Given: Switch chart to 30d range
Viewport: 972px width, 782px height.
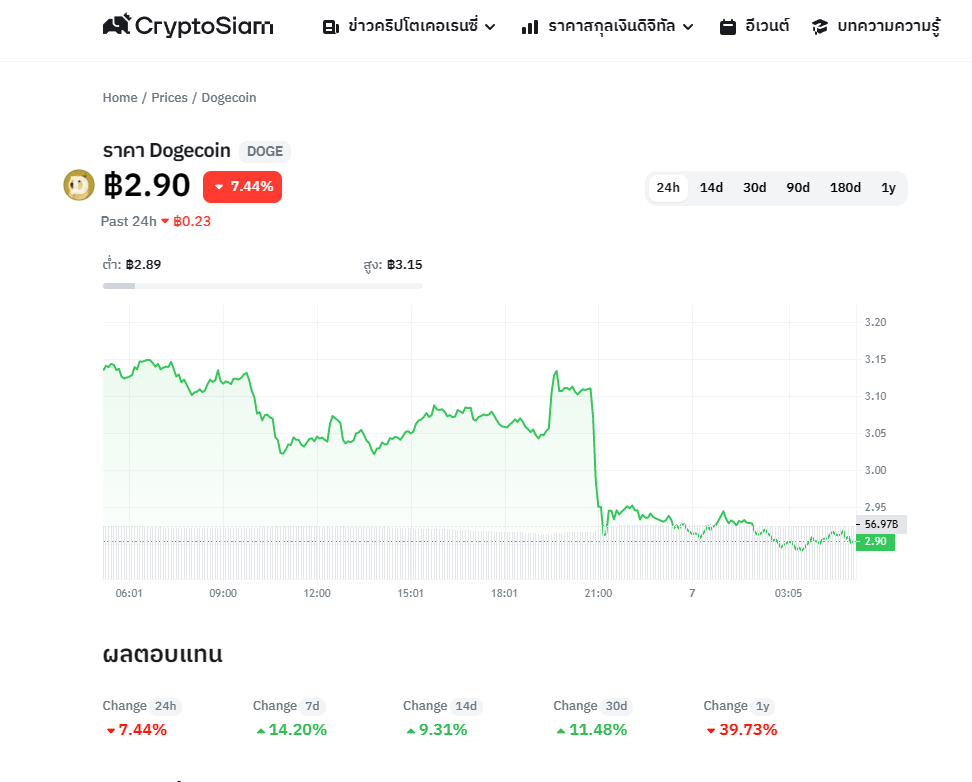Looking at the screenshot, I should click(755, 188).
